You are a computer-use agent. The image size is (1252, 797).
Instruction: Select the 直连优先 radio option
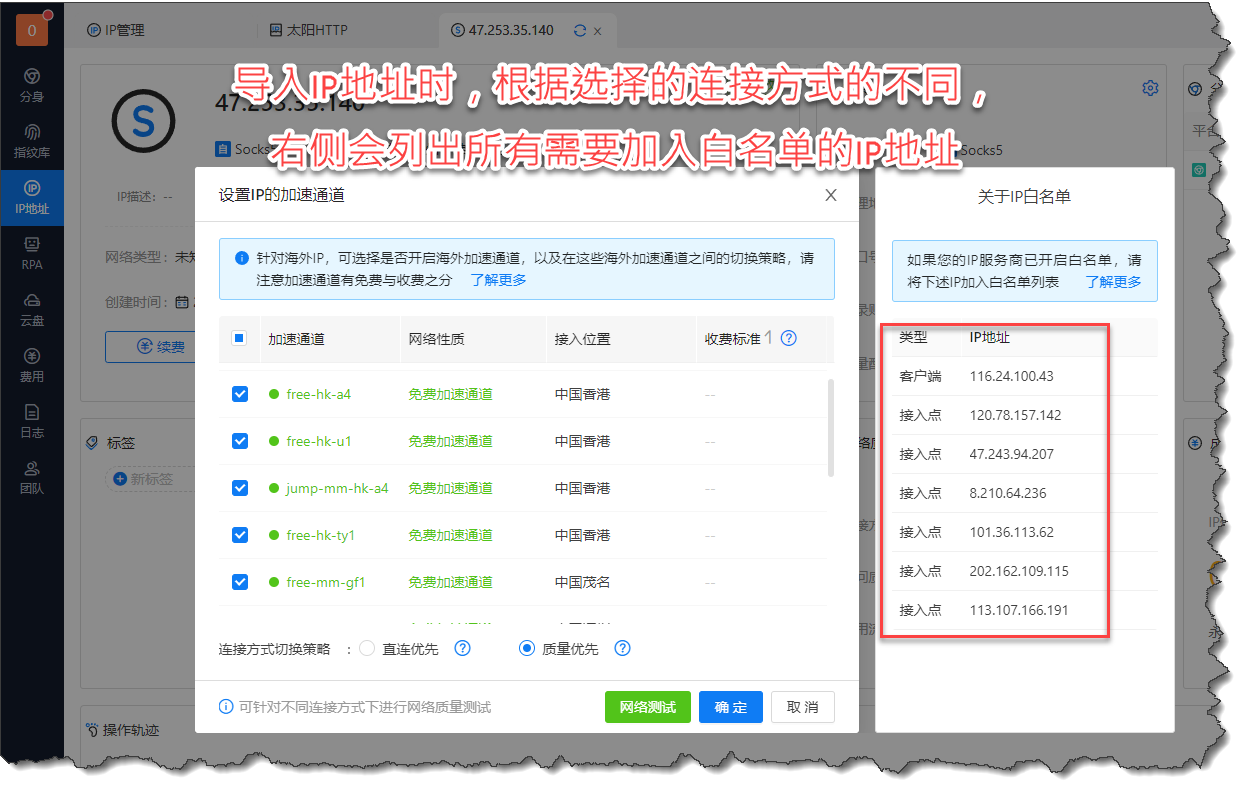pyautogui.click(x=366, y=648)
